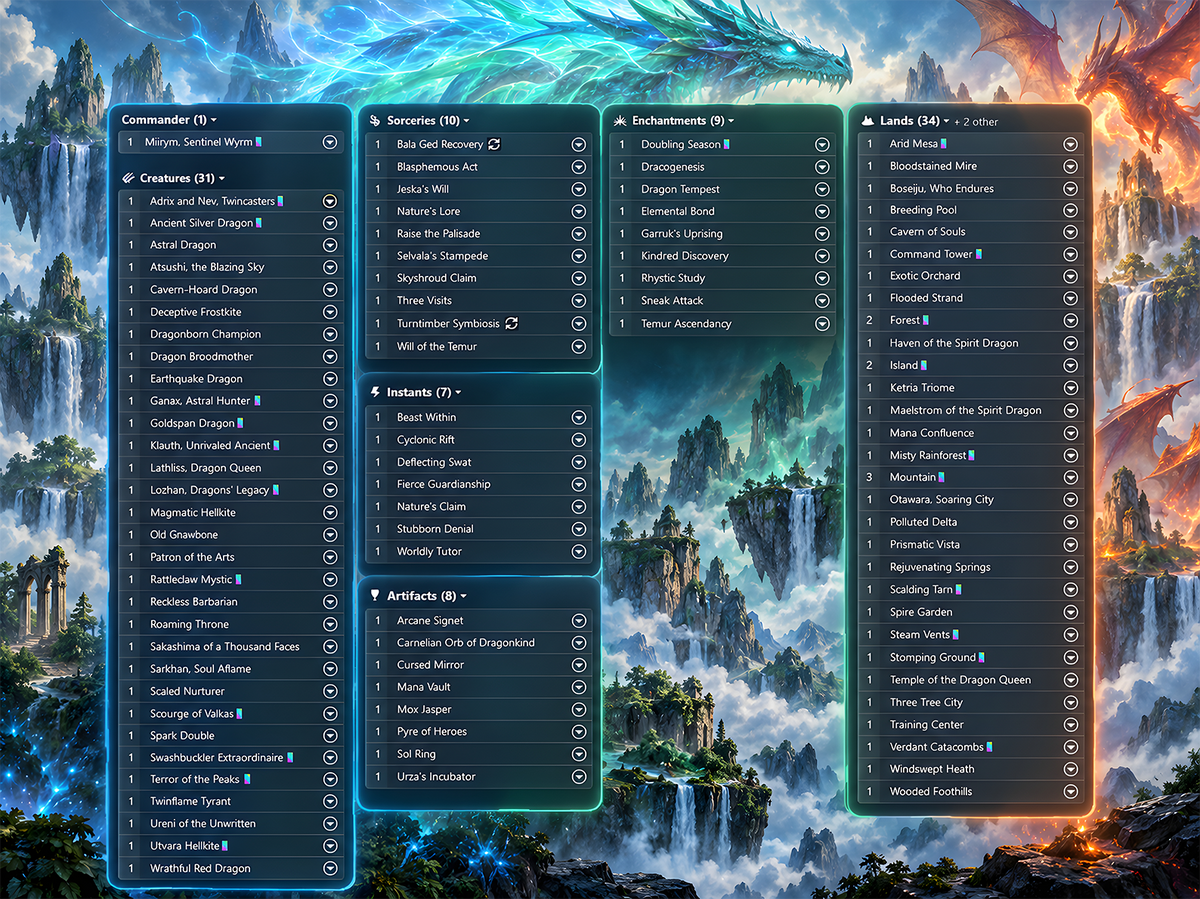Open options circle for Sol Ring
The image size is (1200, 899).
[x=578, y=755]
